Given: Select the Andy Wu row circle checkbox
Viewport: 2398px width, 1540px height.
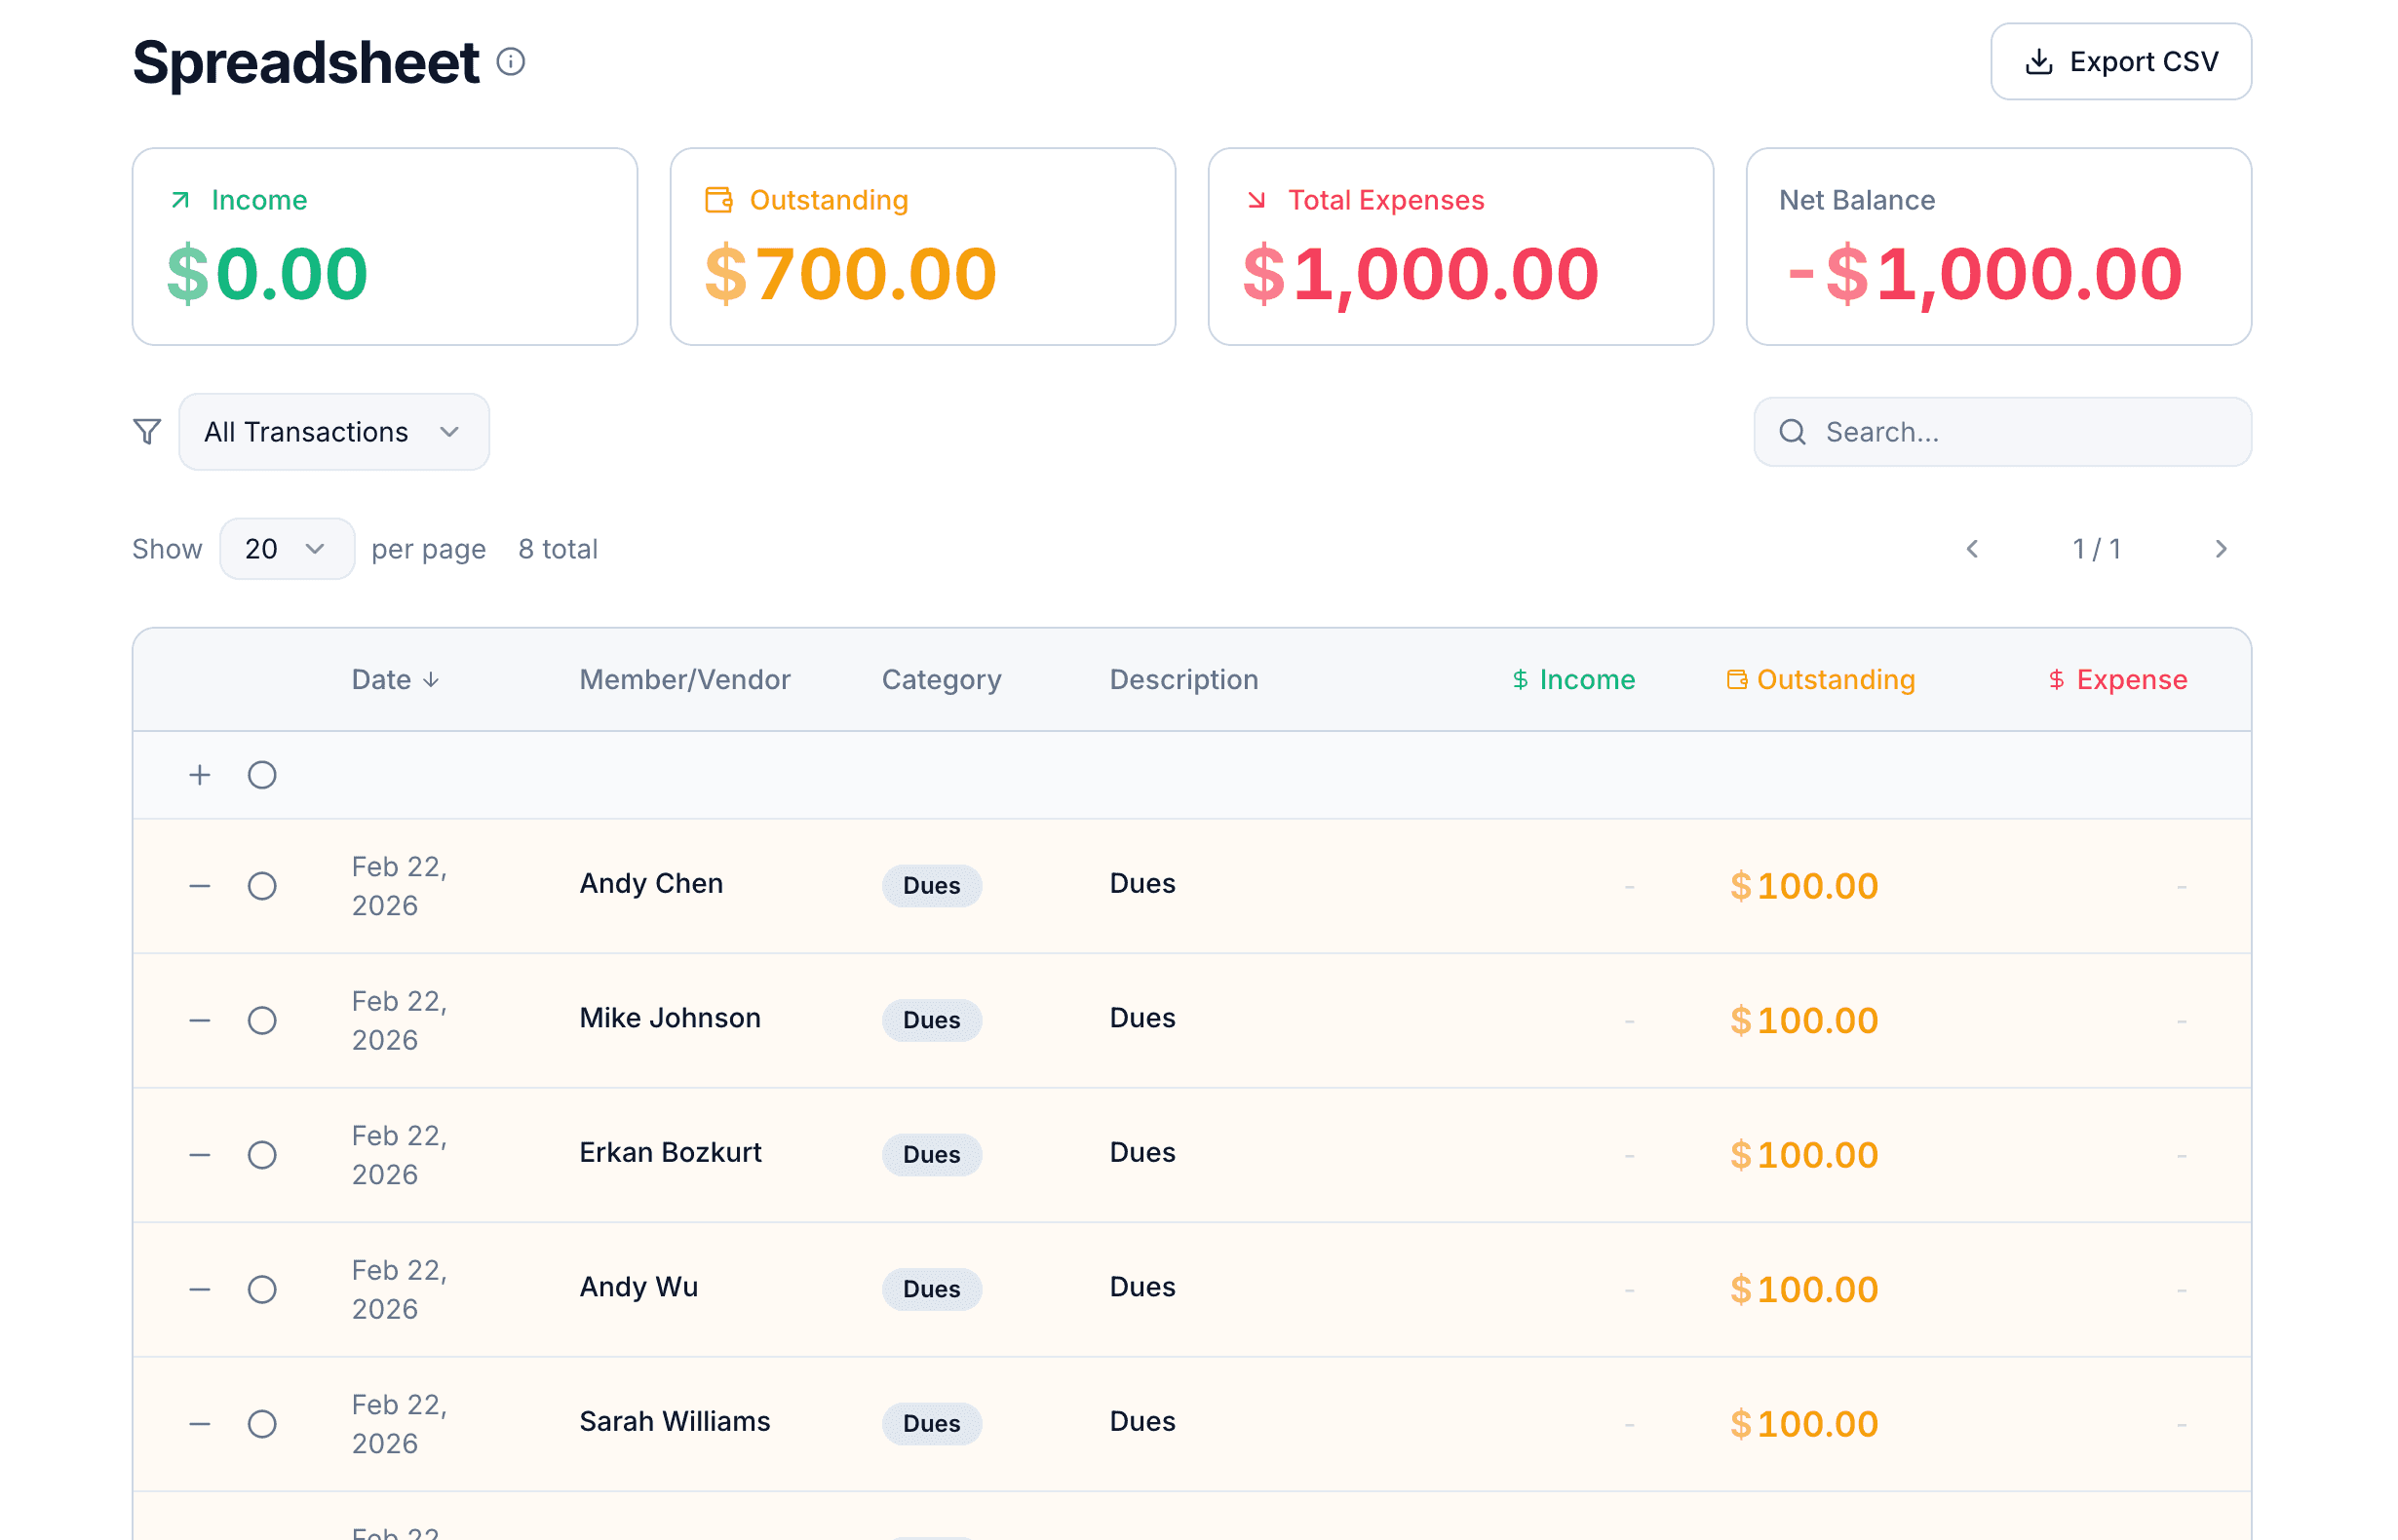Looking at the screenshot, I should point(262,1290).
